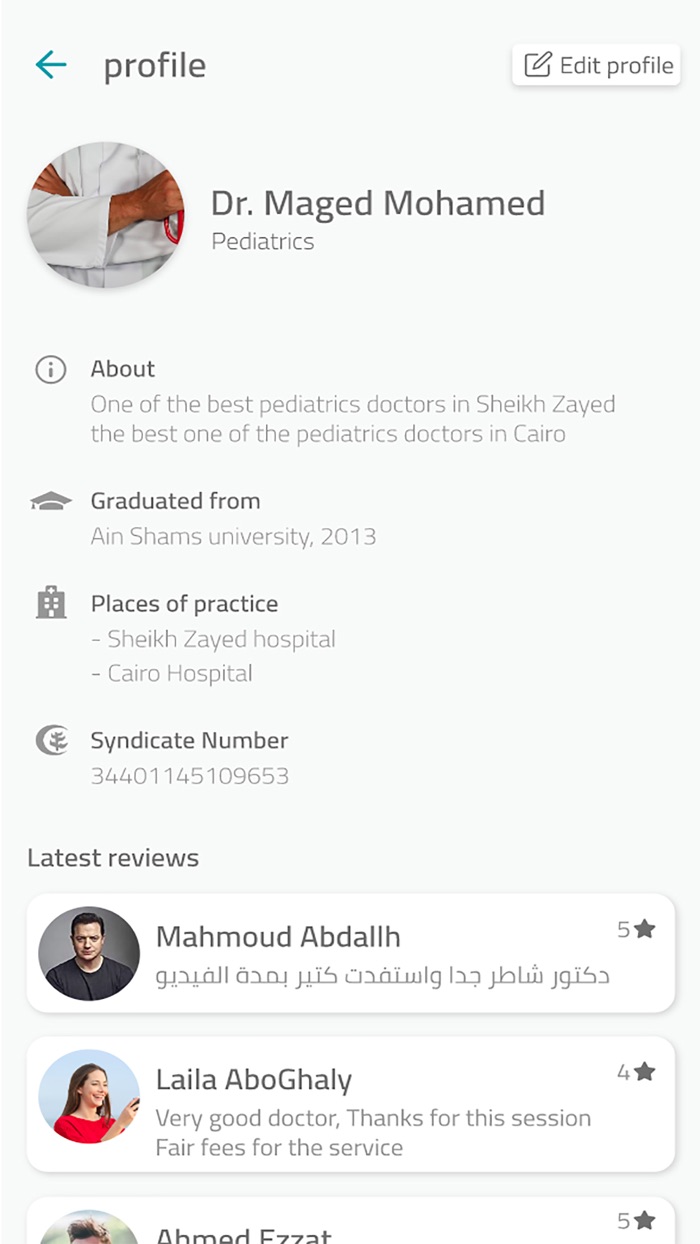Screen dimensions: 700x1244
Task: Tap the hospital building icon
Action: click(x=50, y=603)
